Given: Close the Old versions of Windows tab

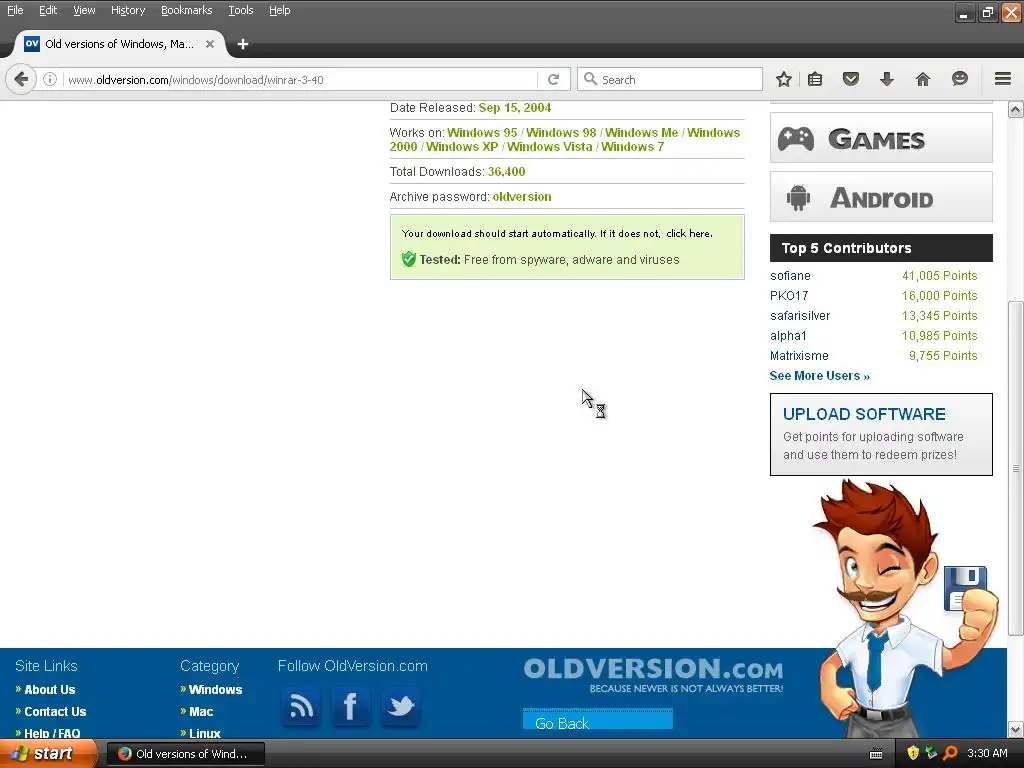Looking at the screenshot, I should pos(210,44).
